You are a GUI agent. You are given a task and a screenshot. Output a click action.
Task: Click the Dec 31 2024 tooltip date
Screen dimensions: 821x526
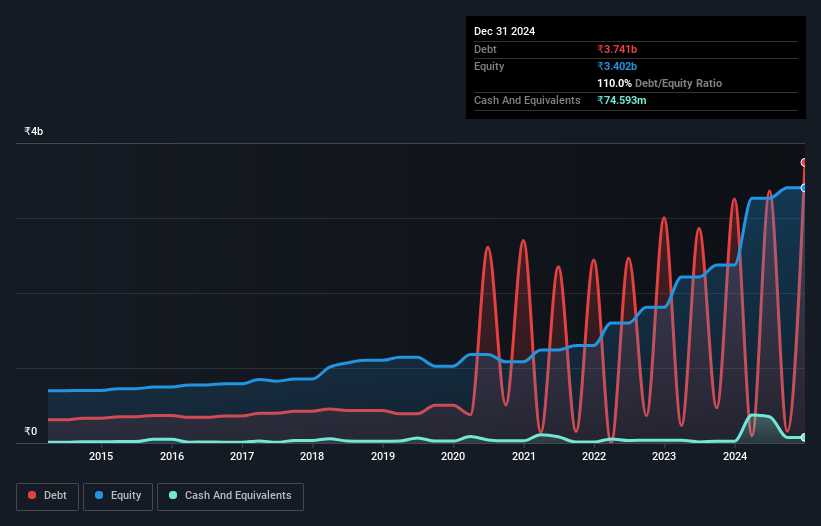(x=504, y=31)
